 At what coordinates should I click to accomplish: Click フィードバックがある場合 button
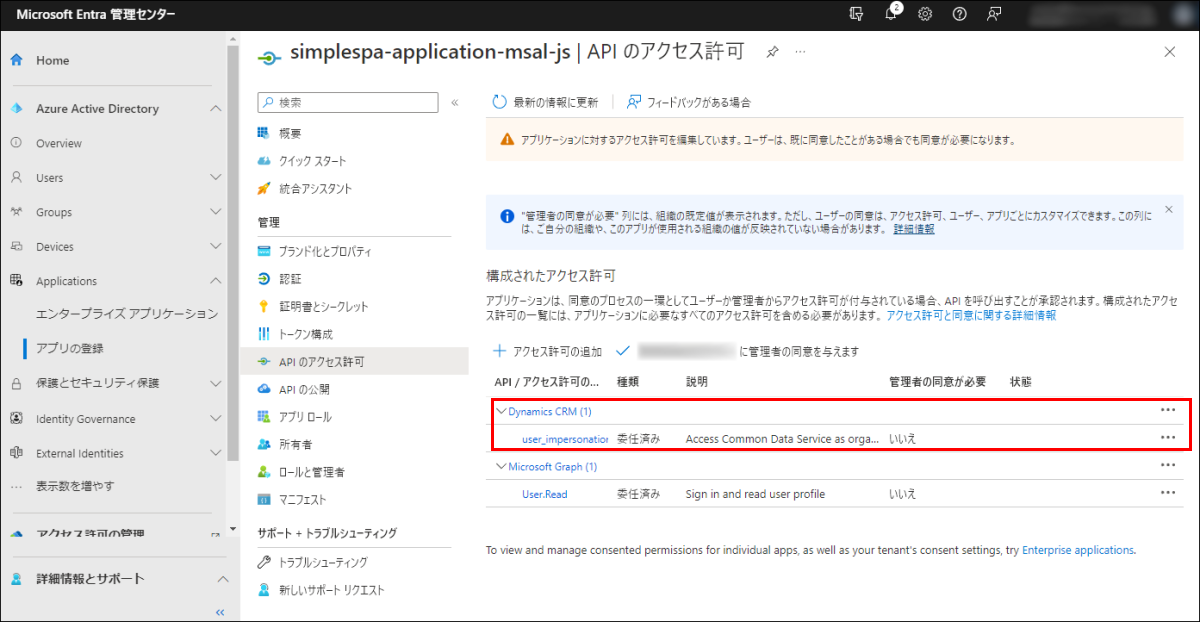coord(689,102)
